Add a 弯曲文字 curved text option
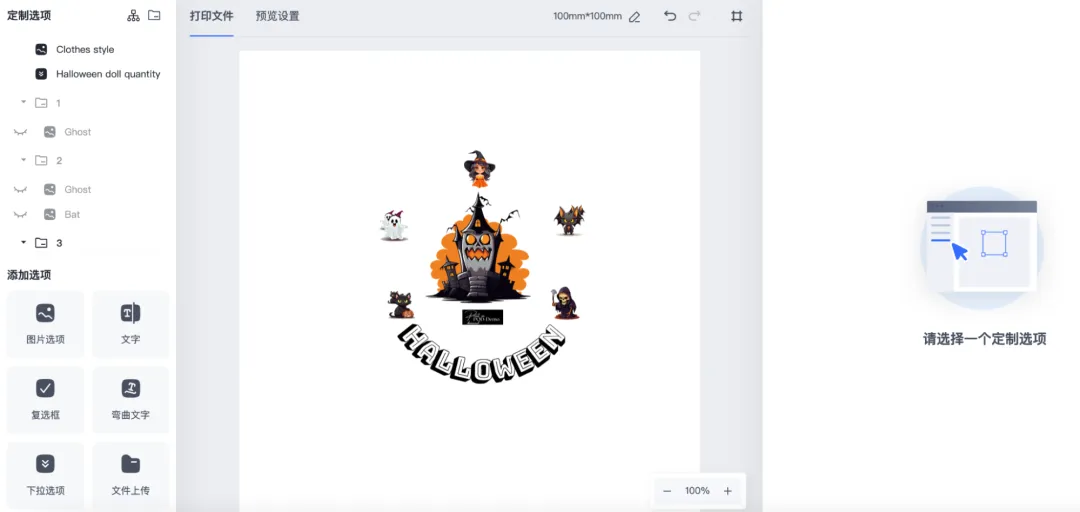The image size is (1080, 512). point(131,400)
